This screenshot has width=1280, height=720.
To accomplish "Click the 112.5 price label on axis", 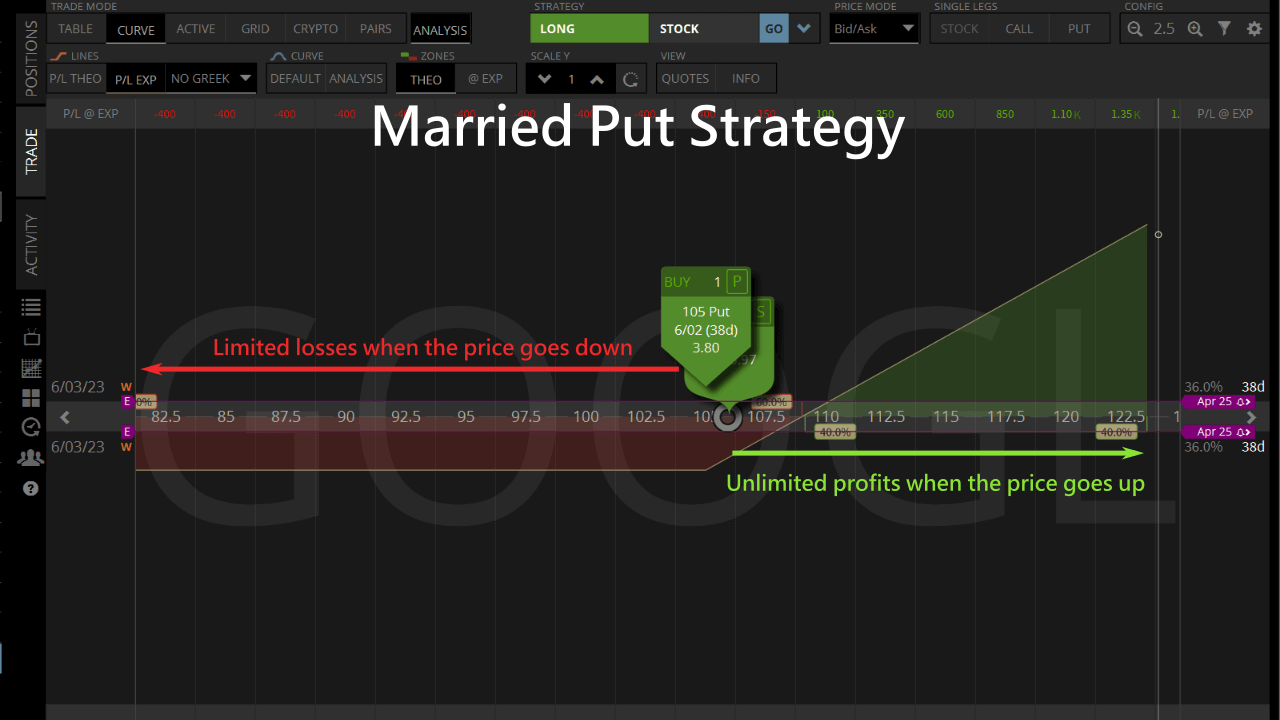I will coord(886,417).
